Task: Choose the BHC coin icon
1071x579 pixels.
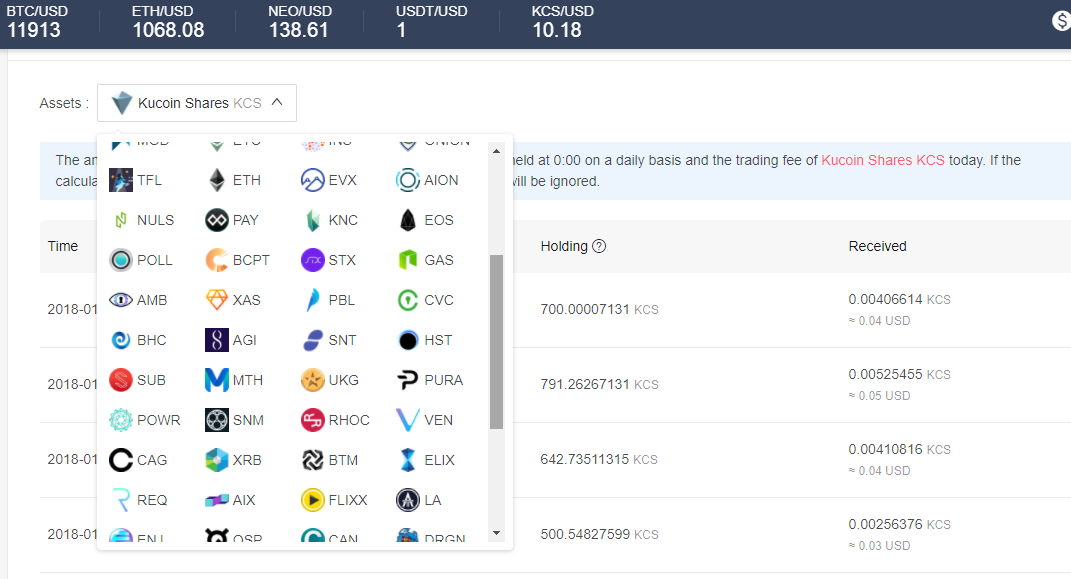Action: (121, 340)
